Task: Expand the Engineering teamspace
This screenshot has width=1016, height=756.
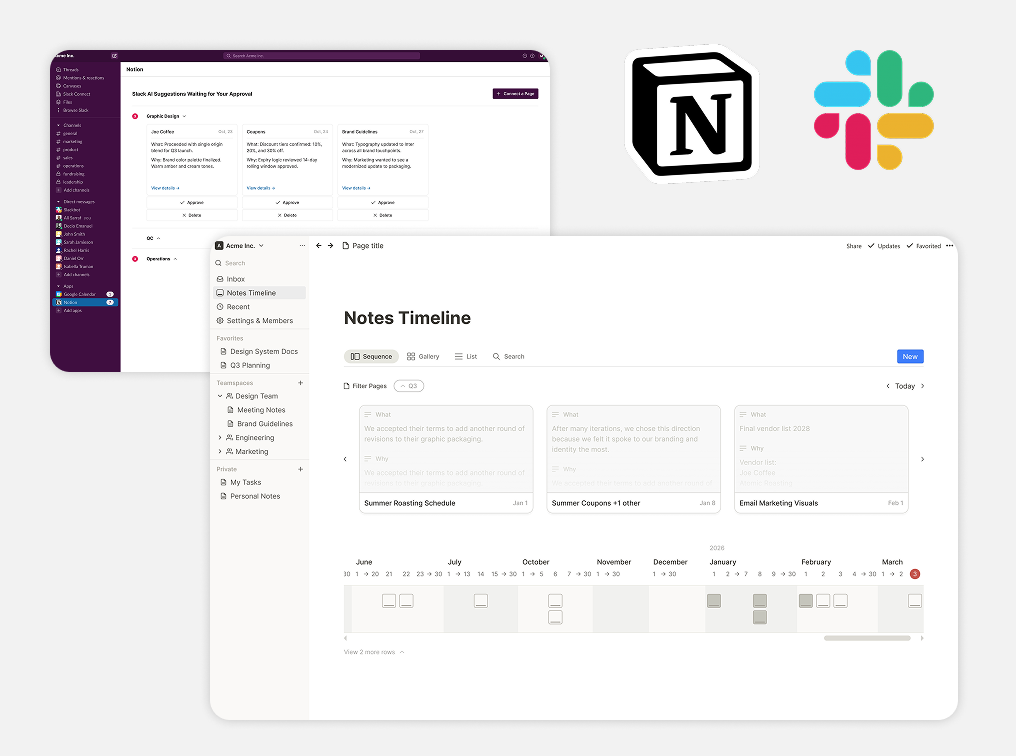Action: [x=220, y=437]
